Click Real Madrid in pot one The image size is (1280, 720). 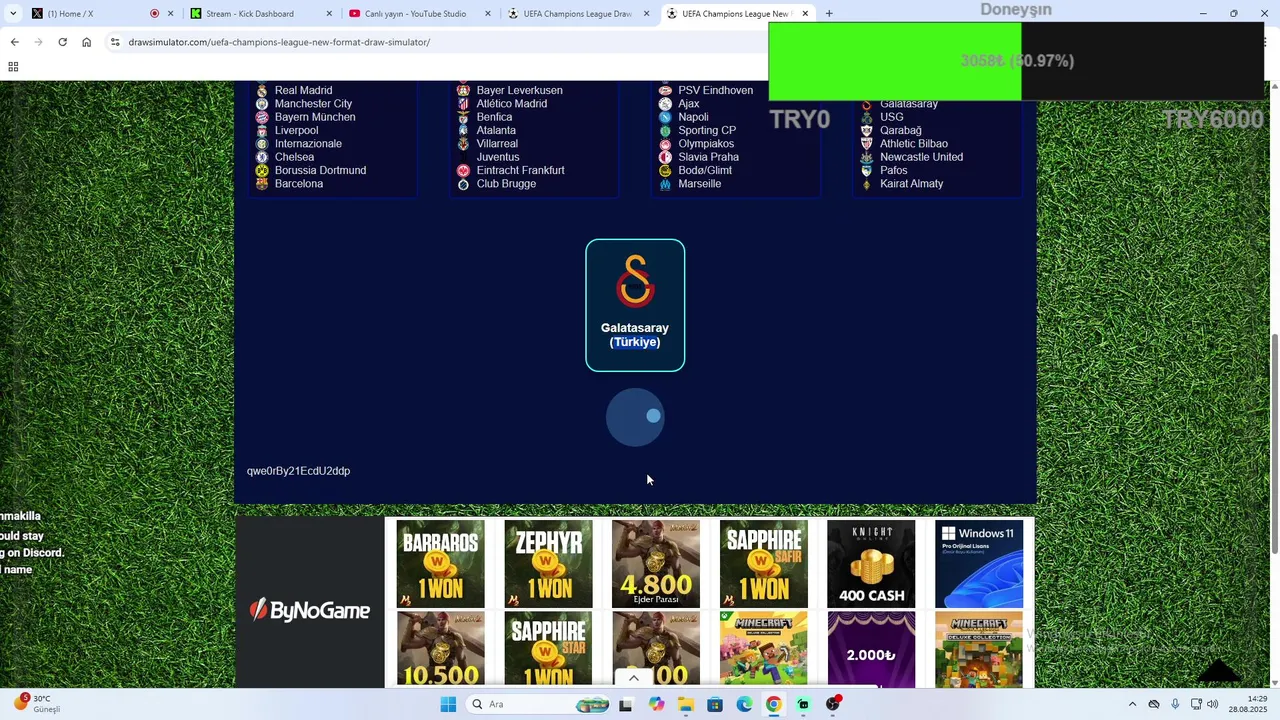(x=303, y=90)
